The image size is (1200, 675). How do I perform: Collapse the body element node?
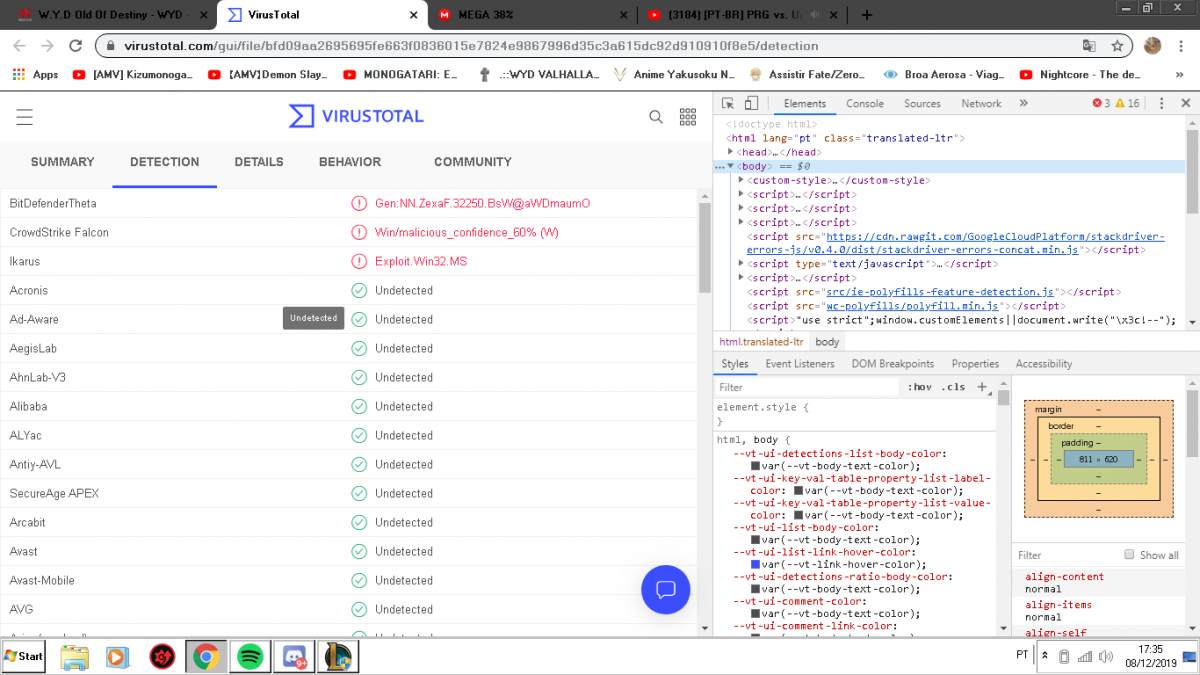[731, 166]
